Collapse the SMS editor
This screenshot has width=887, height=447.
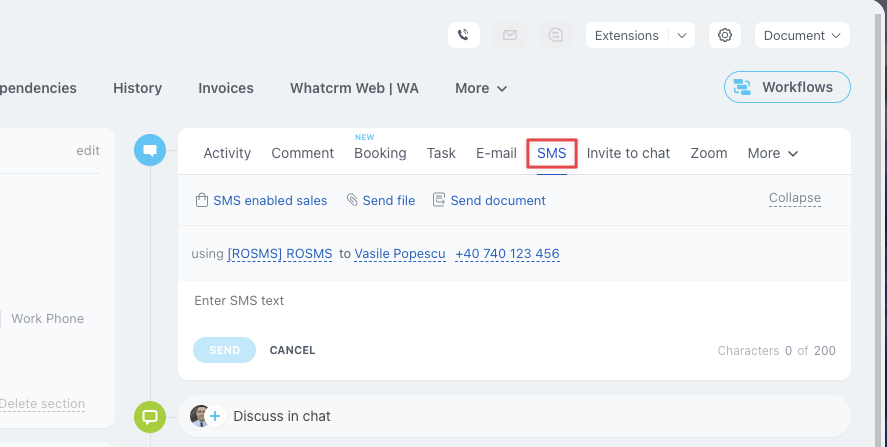coord(794,198)
